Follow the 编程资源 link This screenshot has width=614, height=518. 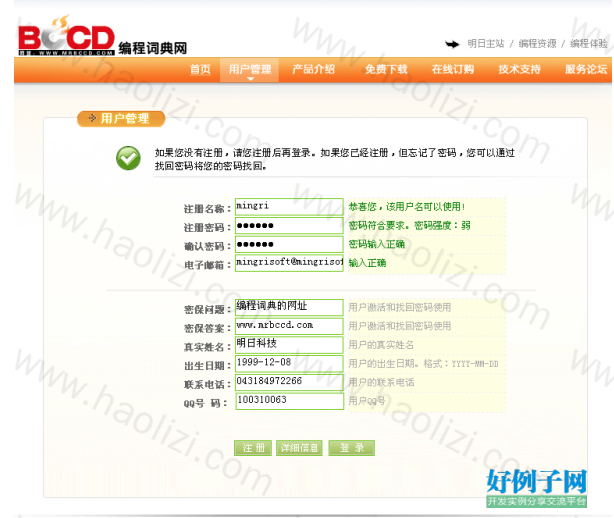[x=537, y=43]
